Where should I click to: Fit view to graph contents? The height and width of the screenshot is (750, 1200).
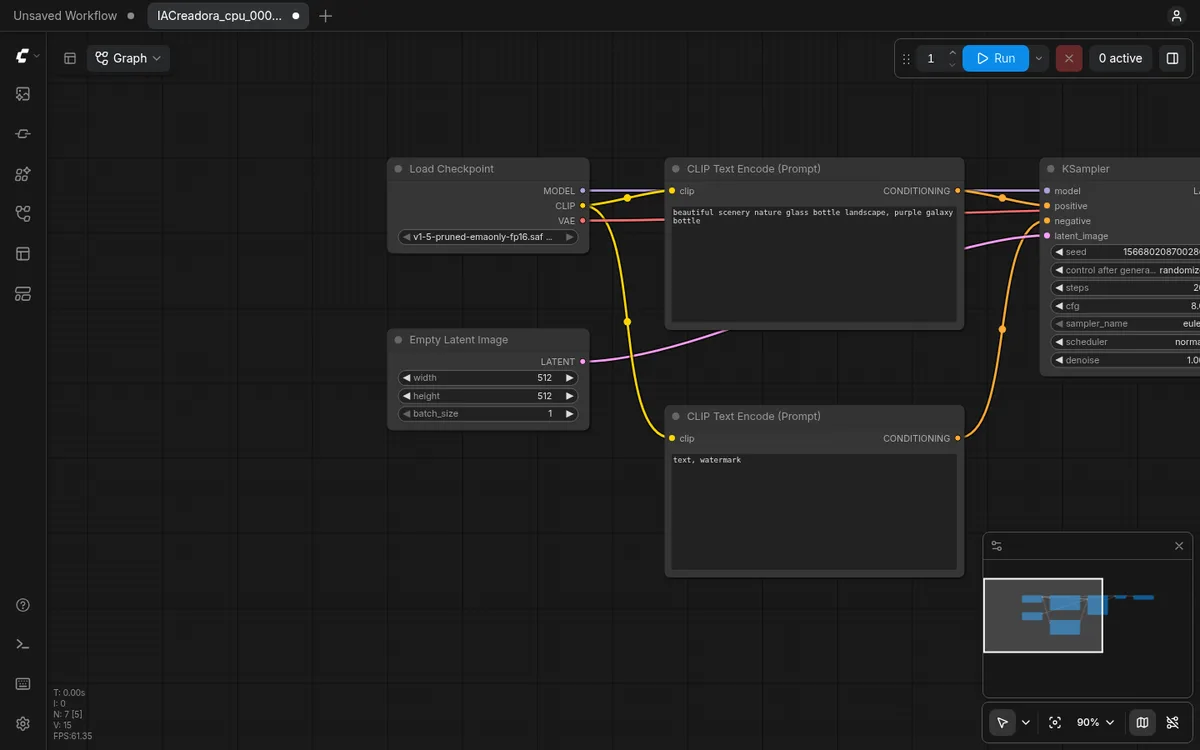pyautogui.click(x=1055, y=722)
